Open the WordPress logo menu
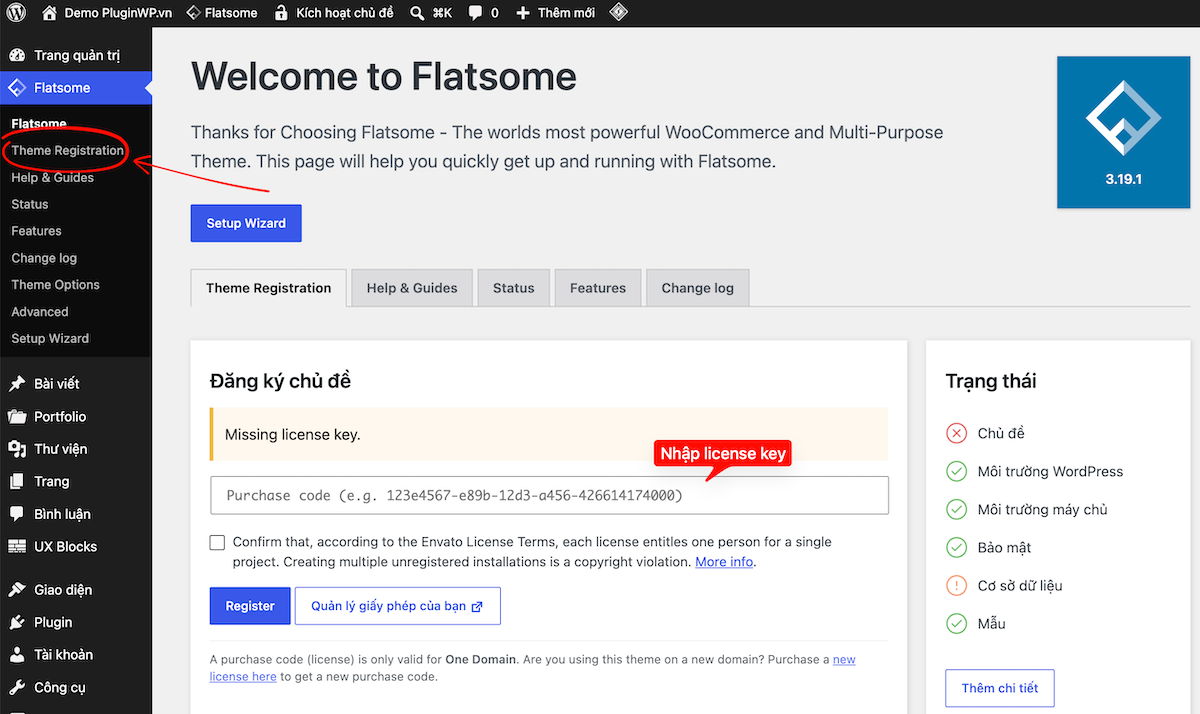1200x714 pixels. click(x=16, y=13)
